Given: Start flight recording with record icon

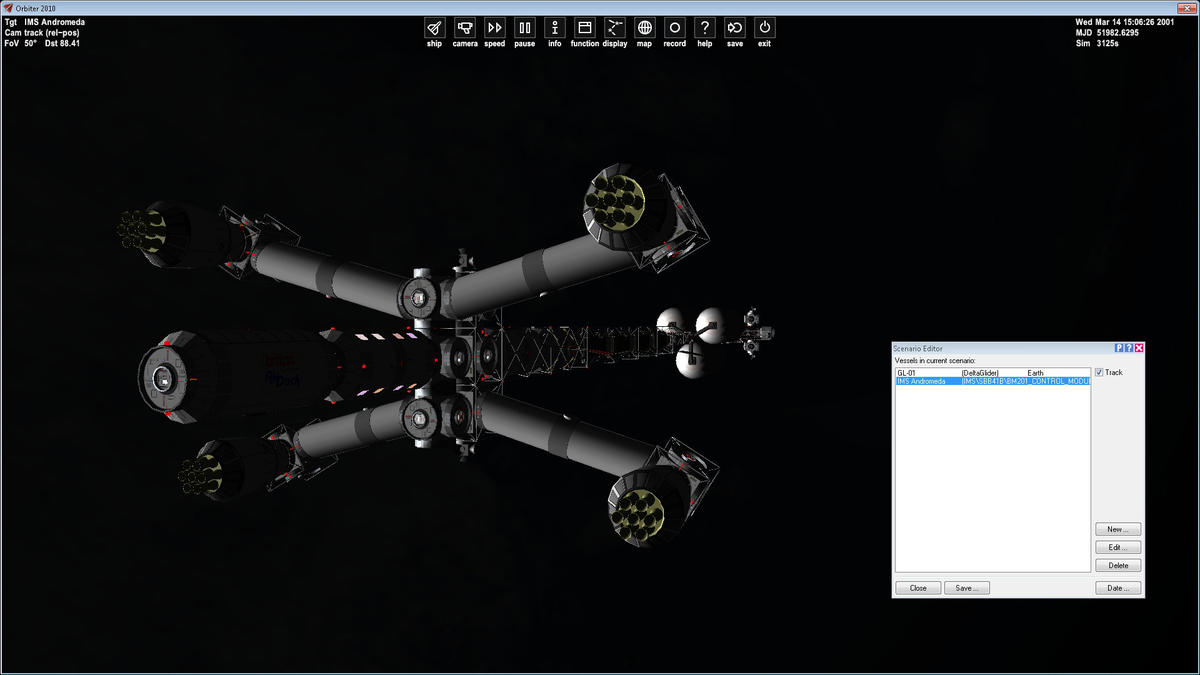Looking at the screenshot, I should point(675,28).
